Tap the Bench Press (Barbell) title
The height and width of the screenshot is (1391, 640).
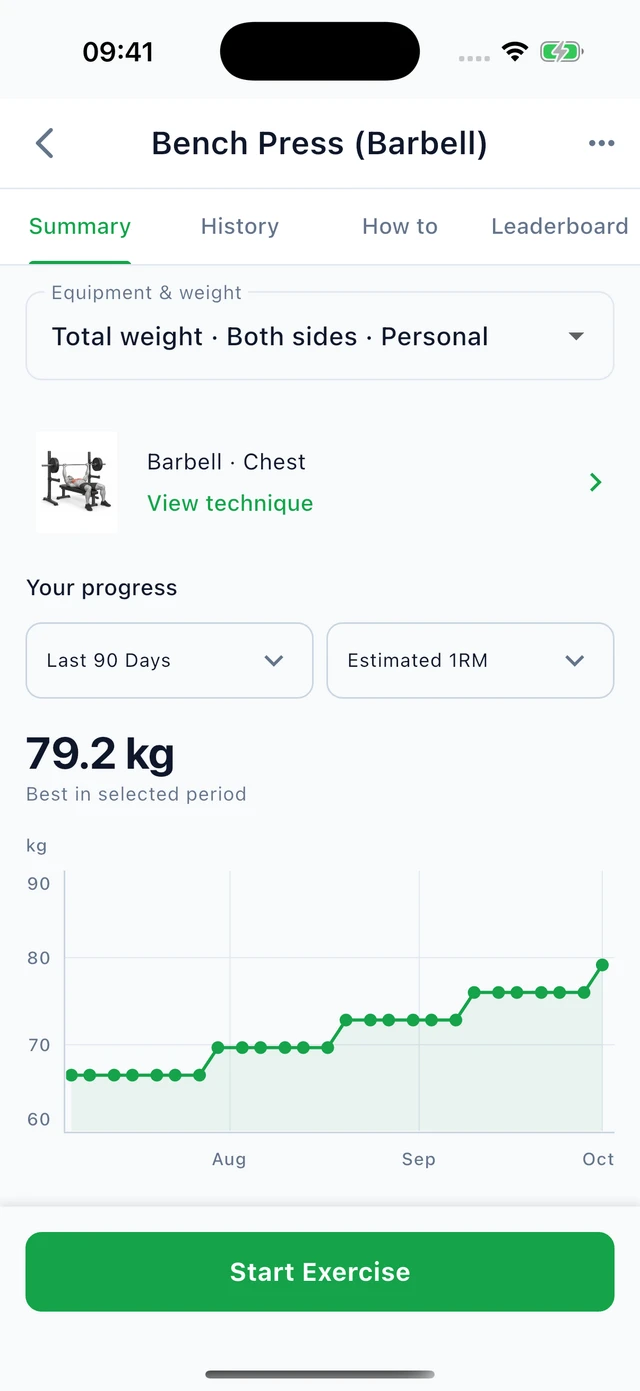(319, 143)
